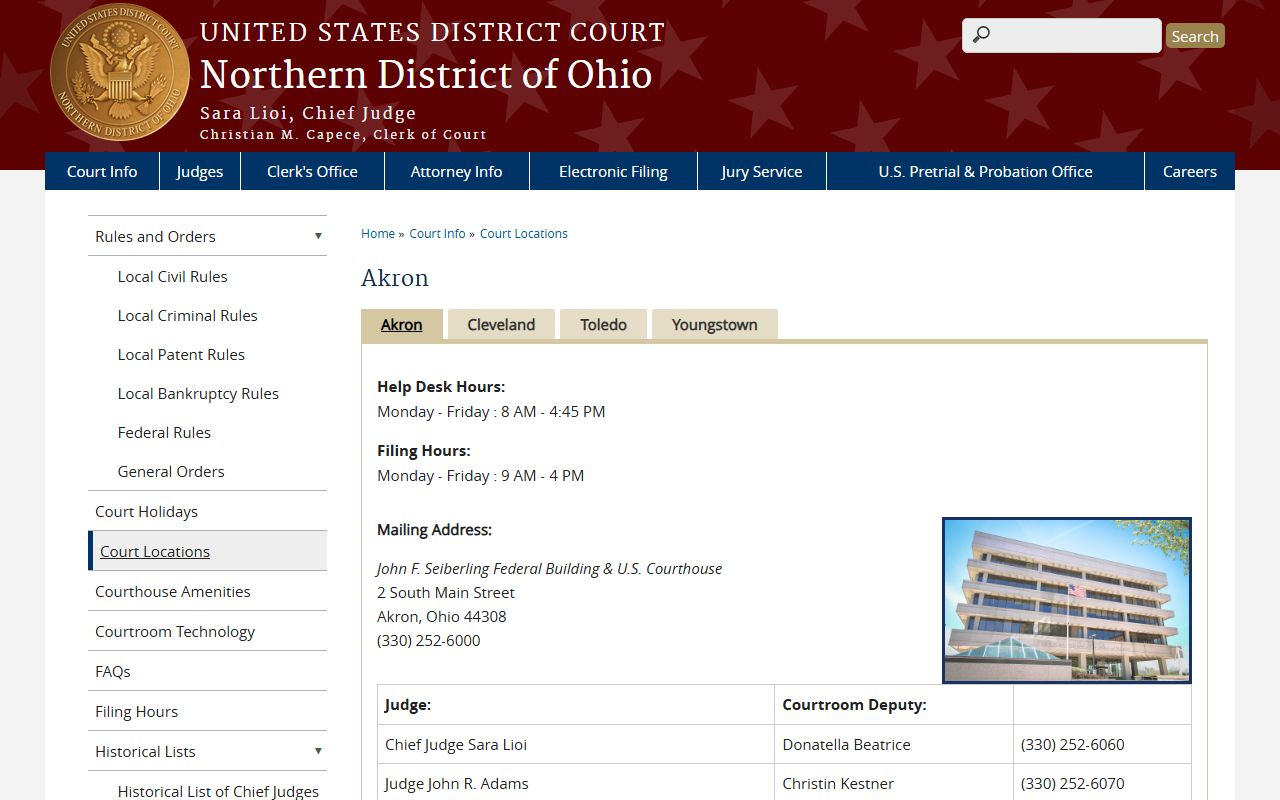Switch to the Toledo tab
The height and width of the screenshot is (800, 1280).
click(603, 324)
